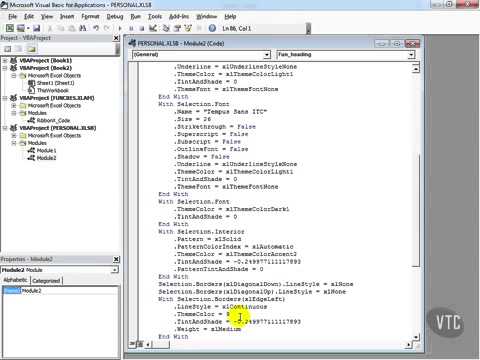The height and width of the screenshot is (360, 480).
Task: Open the Window menu
Action: (207, 16)
